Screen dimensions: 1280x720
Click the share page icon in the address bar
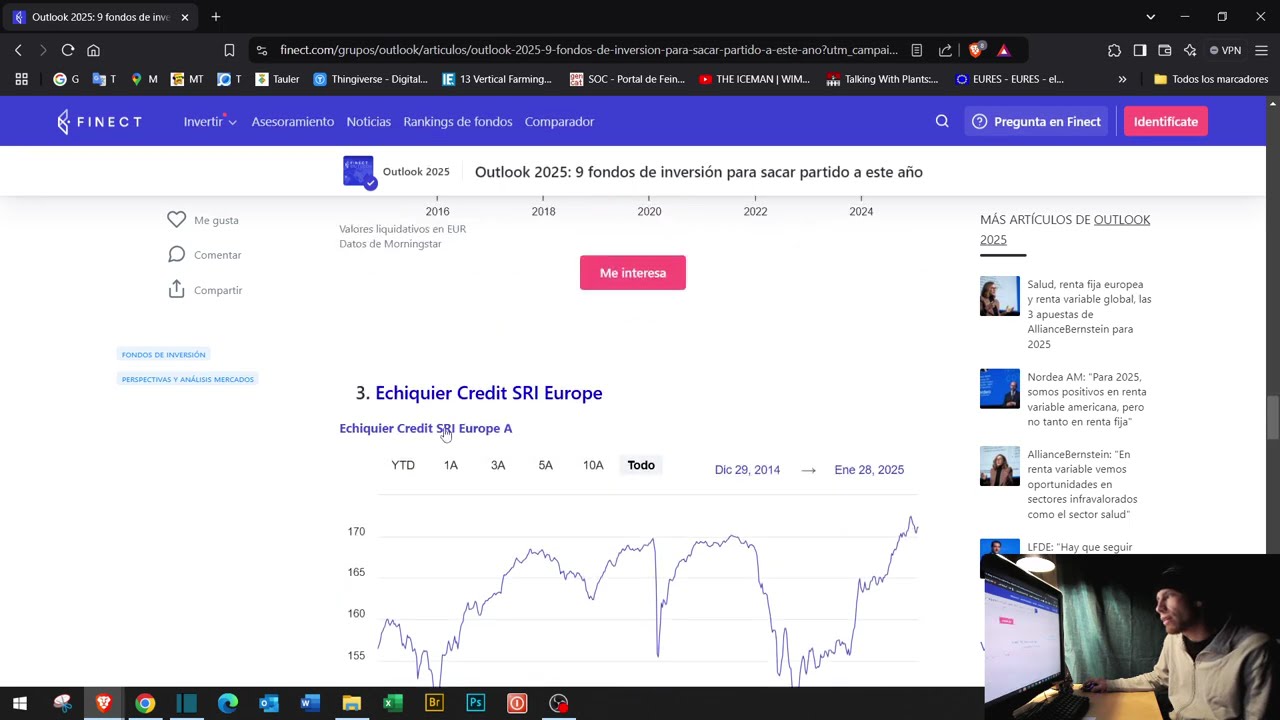click(x=945, y=50)
